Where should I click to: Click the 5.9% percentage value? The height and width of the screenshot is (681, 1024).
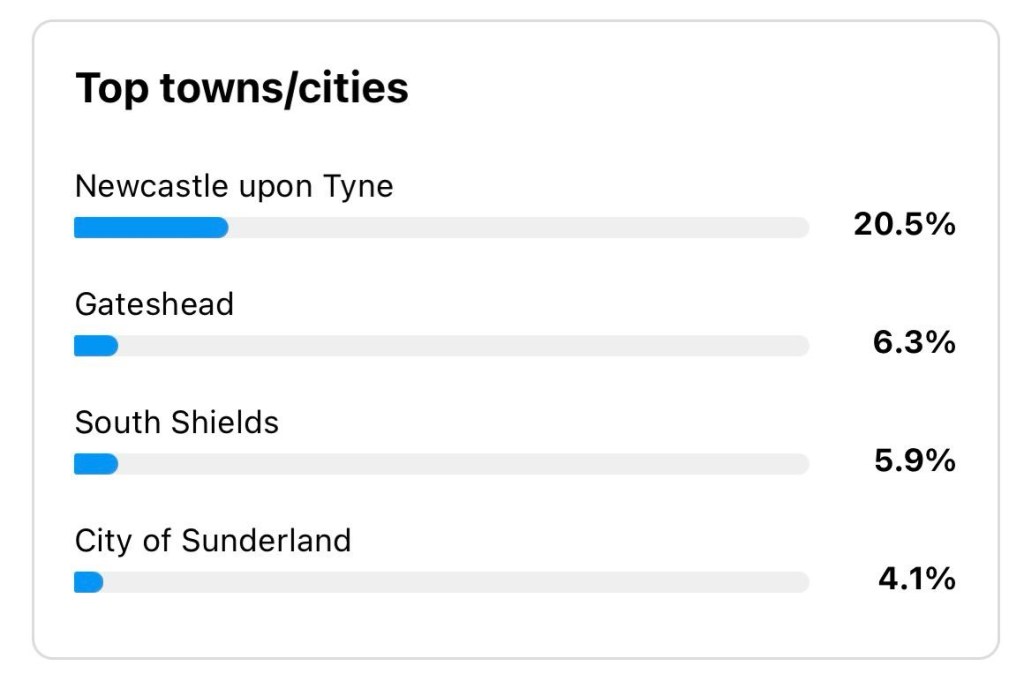pyautogui.click(x=914, y=461)
